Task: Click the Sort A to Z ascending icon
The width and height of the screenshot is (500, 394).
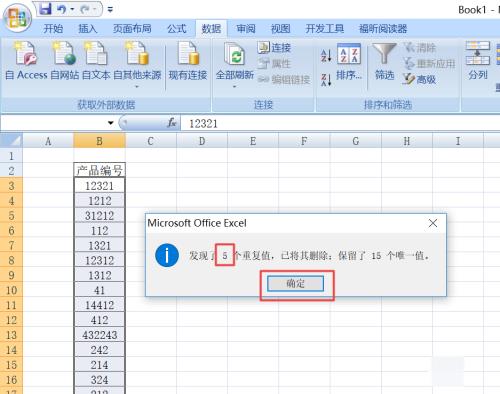Action: click(x=326, y=55)
